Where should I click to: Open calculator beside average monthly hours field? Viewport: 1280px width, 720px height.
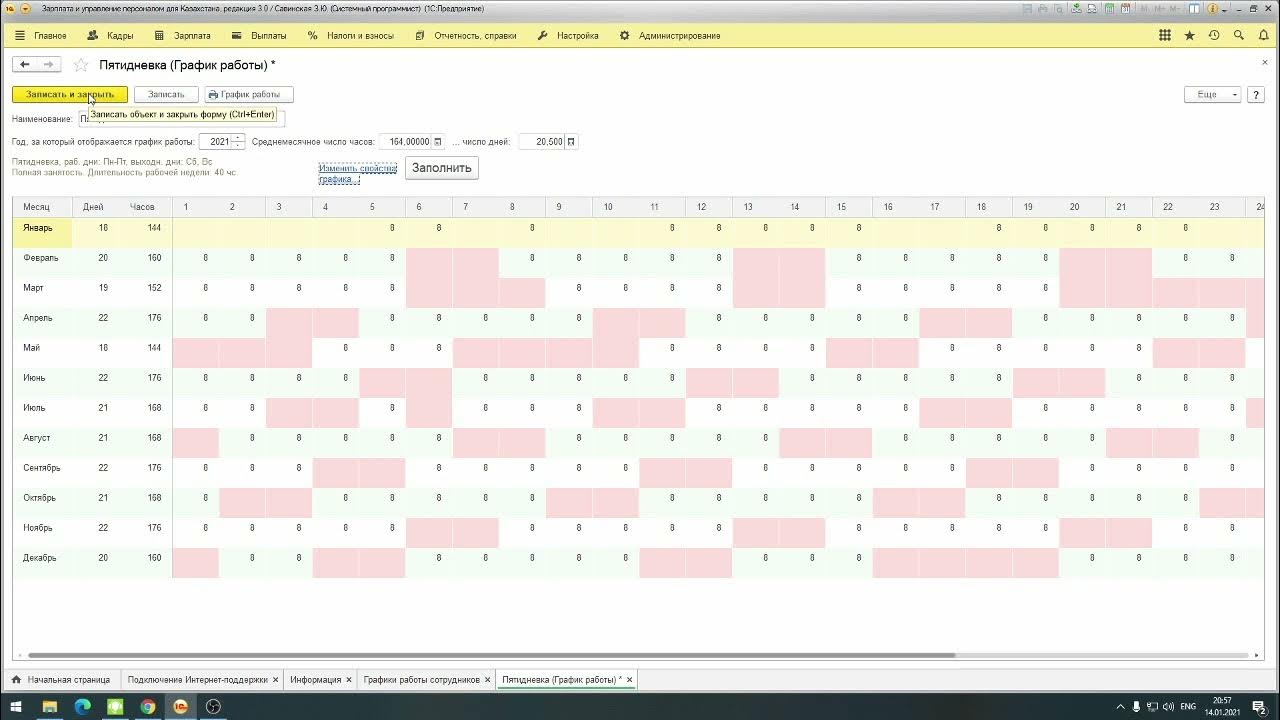coord(437,142)
